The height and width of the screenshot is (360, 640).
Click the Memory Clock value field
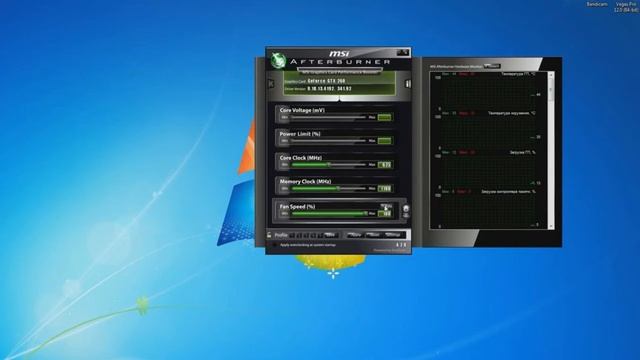tap(384, 189)
